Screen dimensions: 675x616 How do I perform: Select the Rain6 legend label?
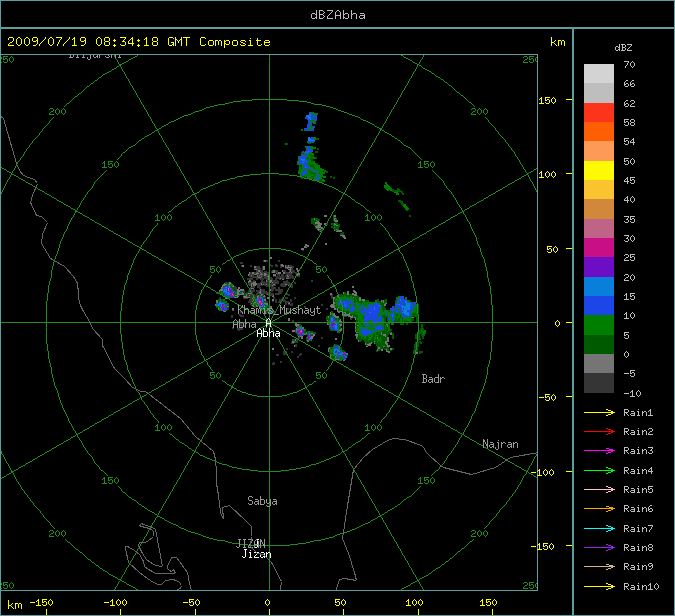coord(638,509)
